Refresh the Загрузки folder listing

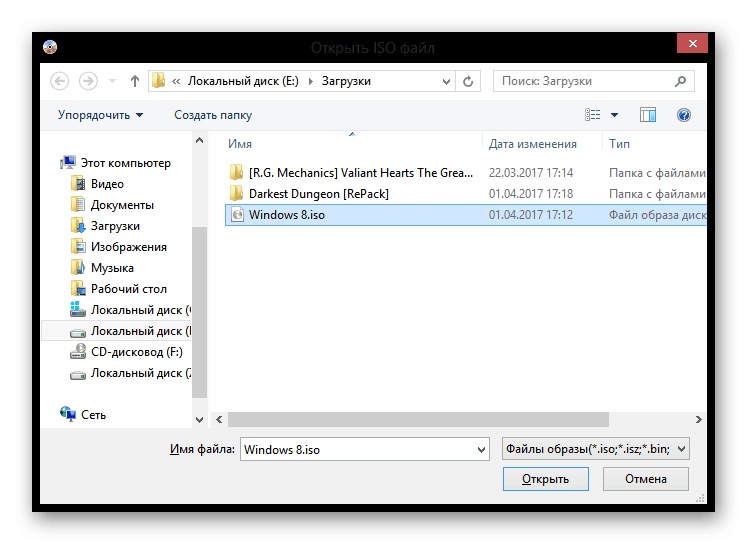(x=469, y=81)
